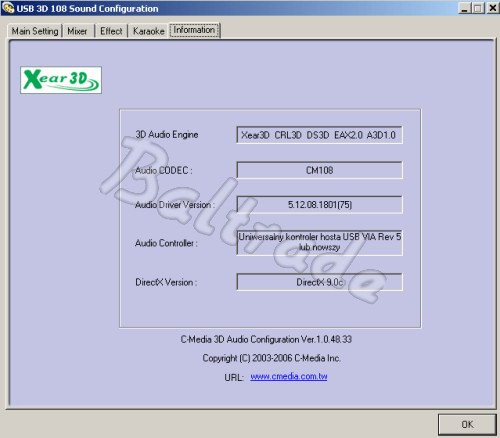Select the Effect tab
Image resolution: width=500 pixels, height=438 pixels.
click(x=111, y=31)
